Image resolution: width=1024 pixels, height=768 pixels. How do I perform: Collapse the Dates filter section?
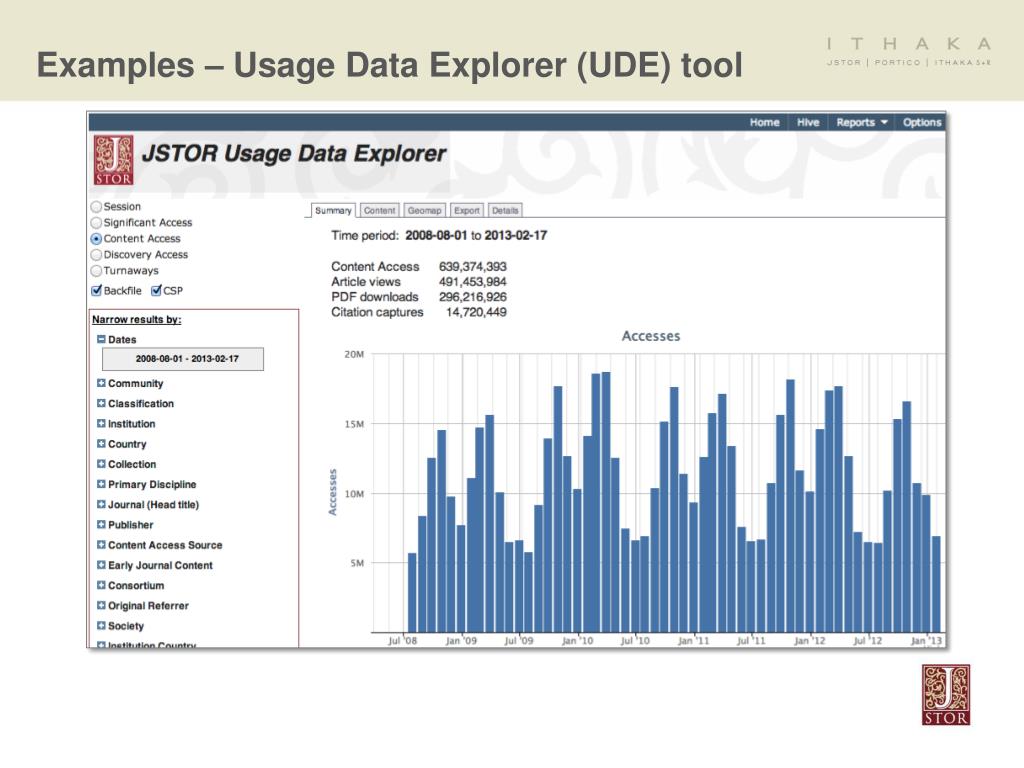101,340
